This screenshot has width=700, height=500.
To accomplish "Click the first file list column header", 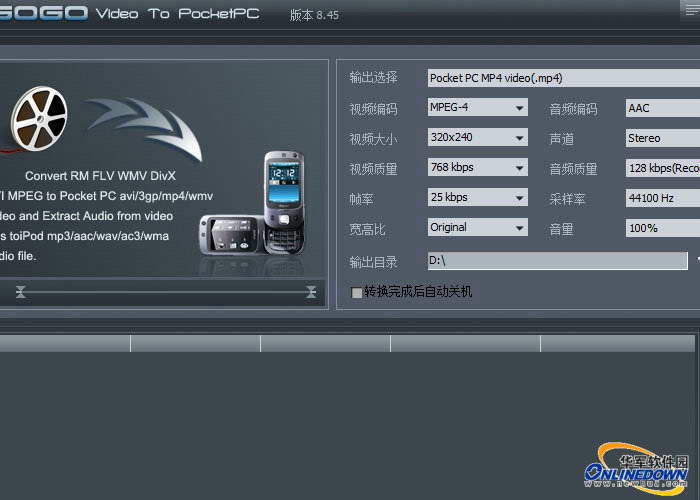I will pos(65,344).
